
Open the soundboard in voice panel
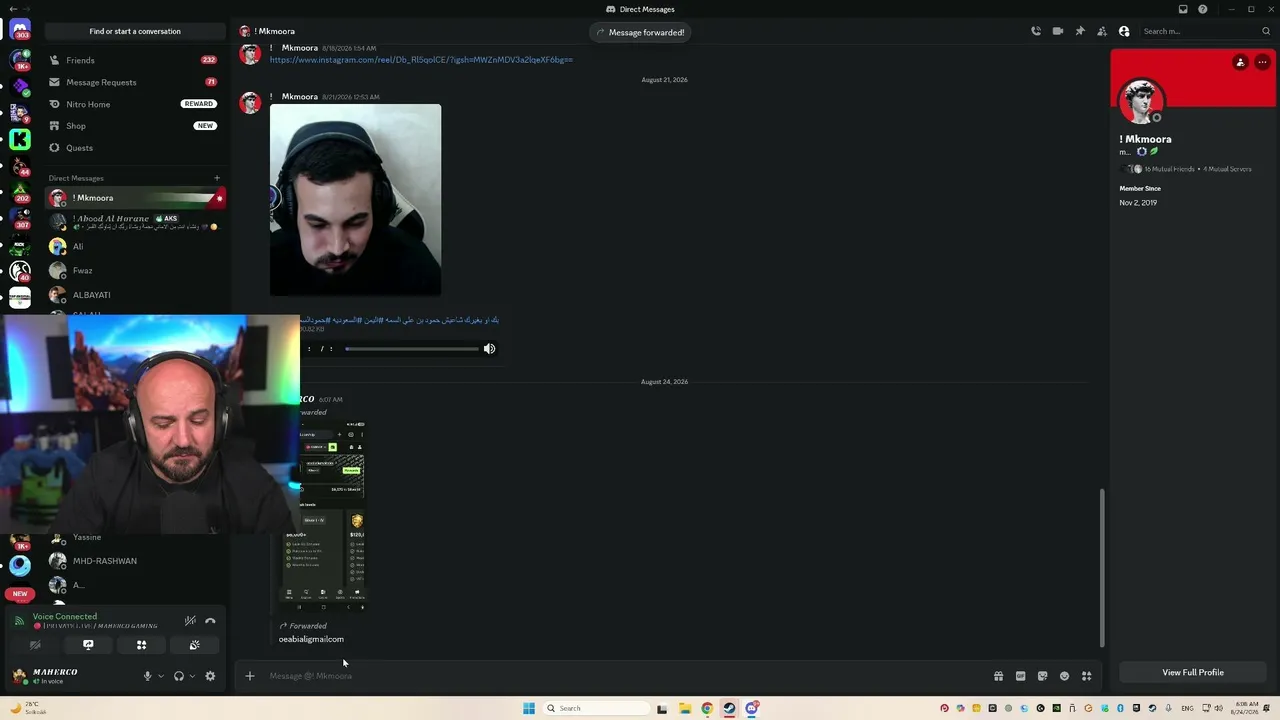click(194, 645)
